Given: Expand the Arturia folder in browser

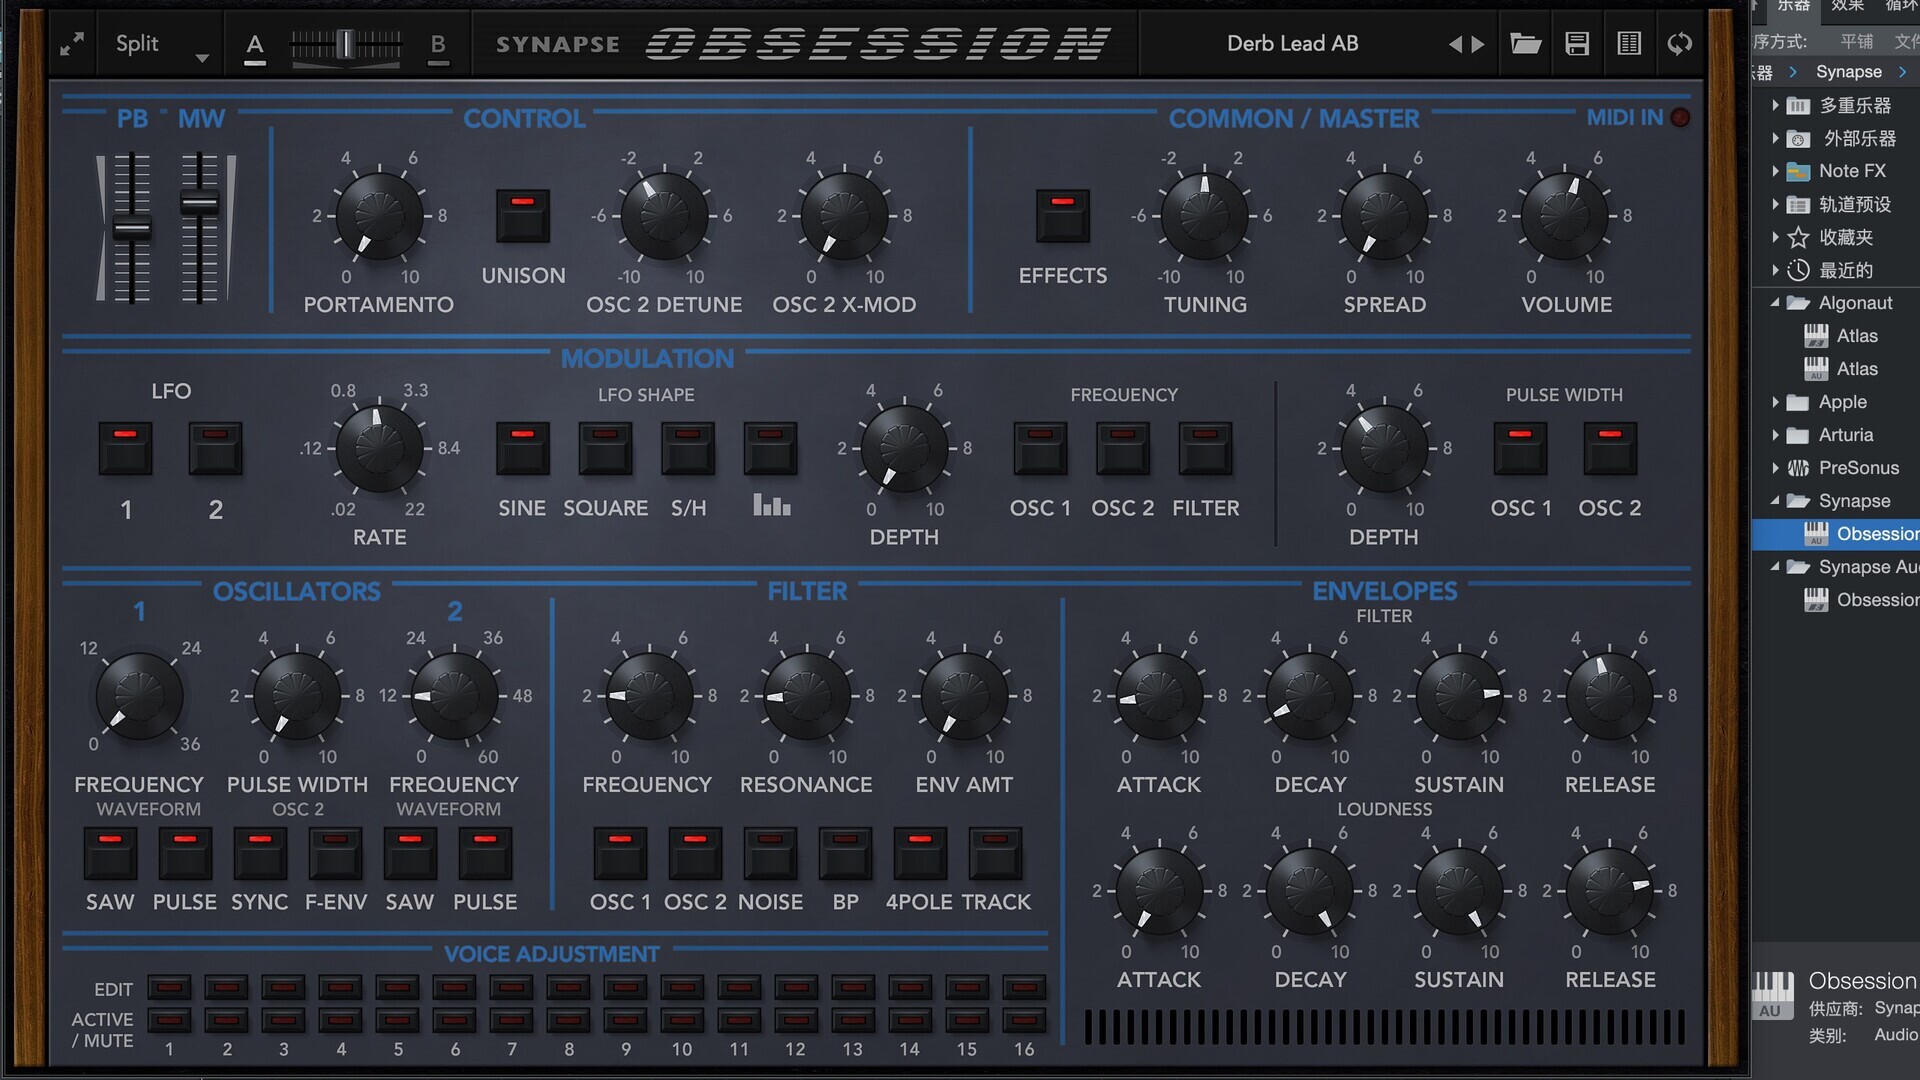Looking at the screenshot, I should 1775,435.
